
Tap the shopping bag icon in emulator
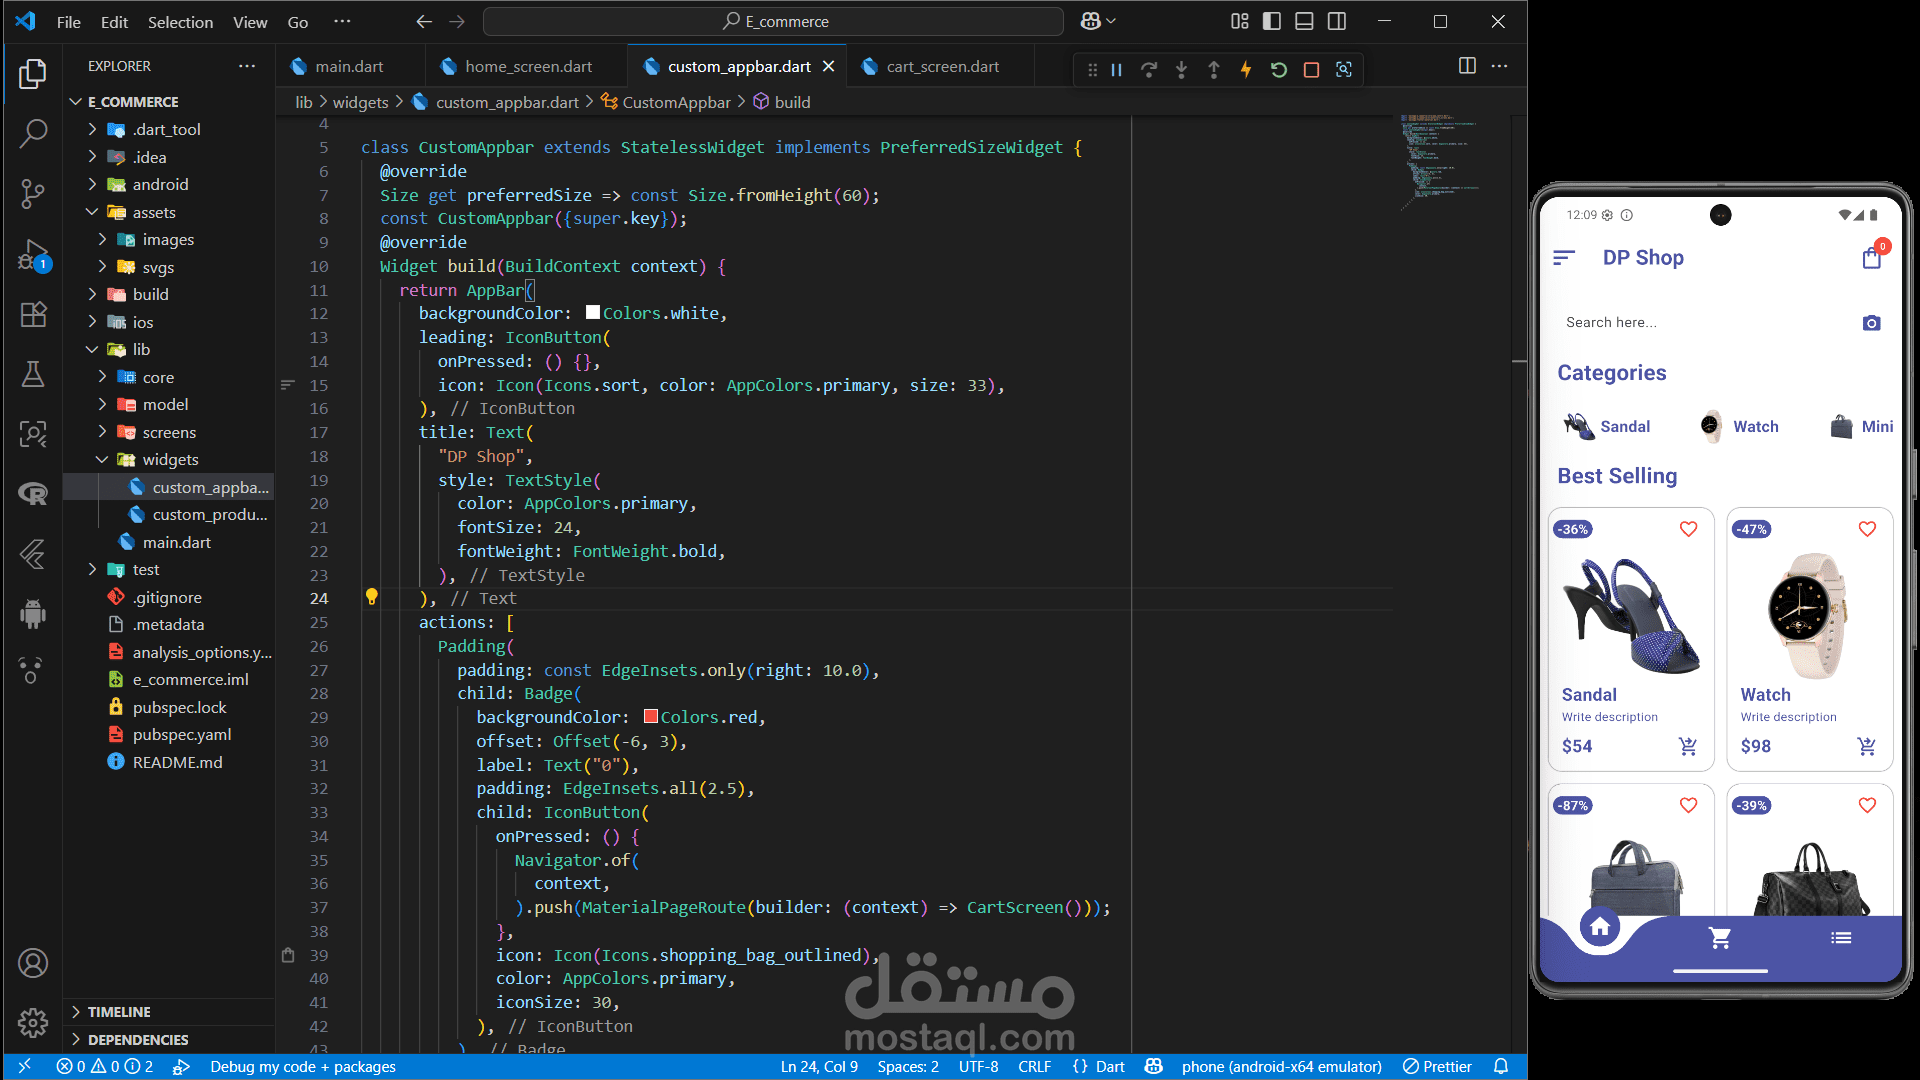click(1872, 258)
